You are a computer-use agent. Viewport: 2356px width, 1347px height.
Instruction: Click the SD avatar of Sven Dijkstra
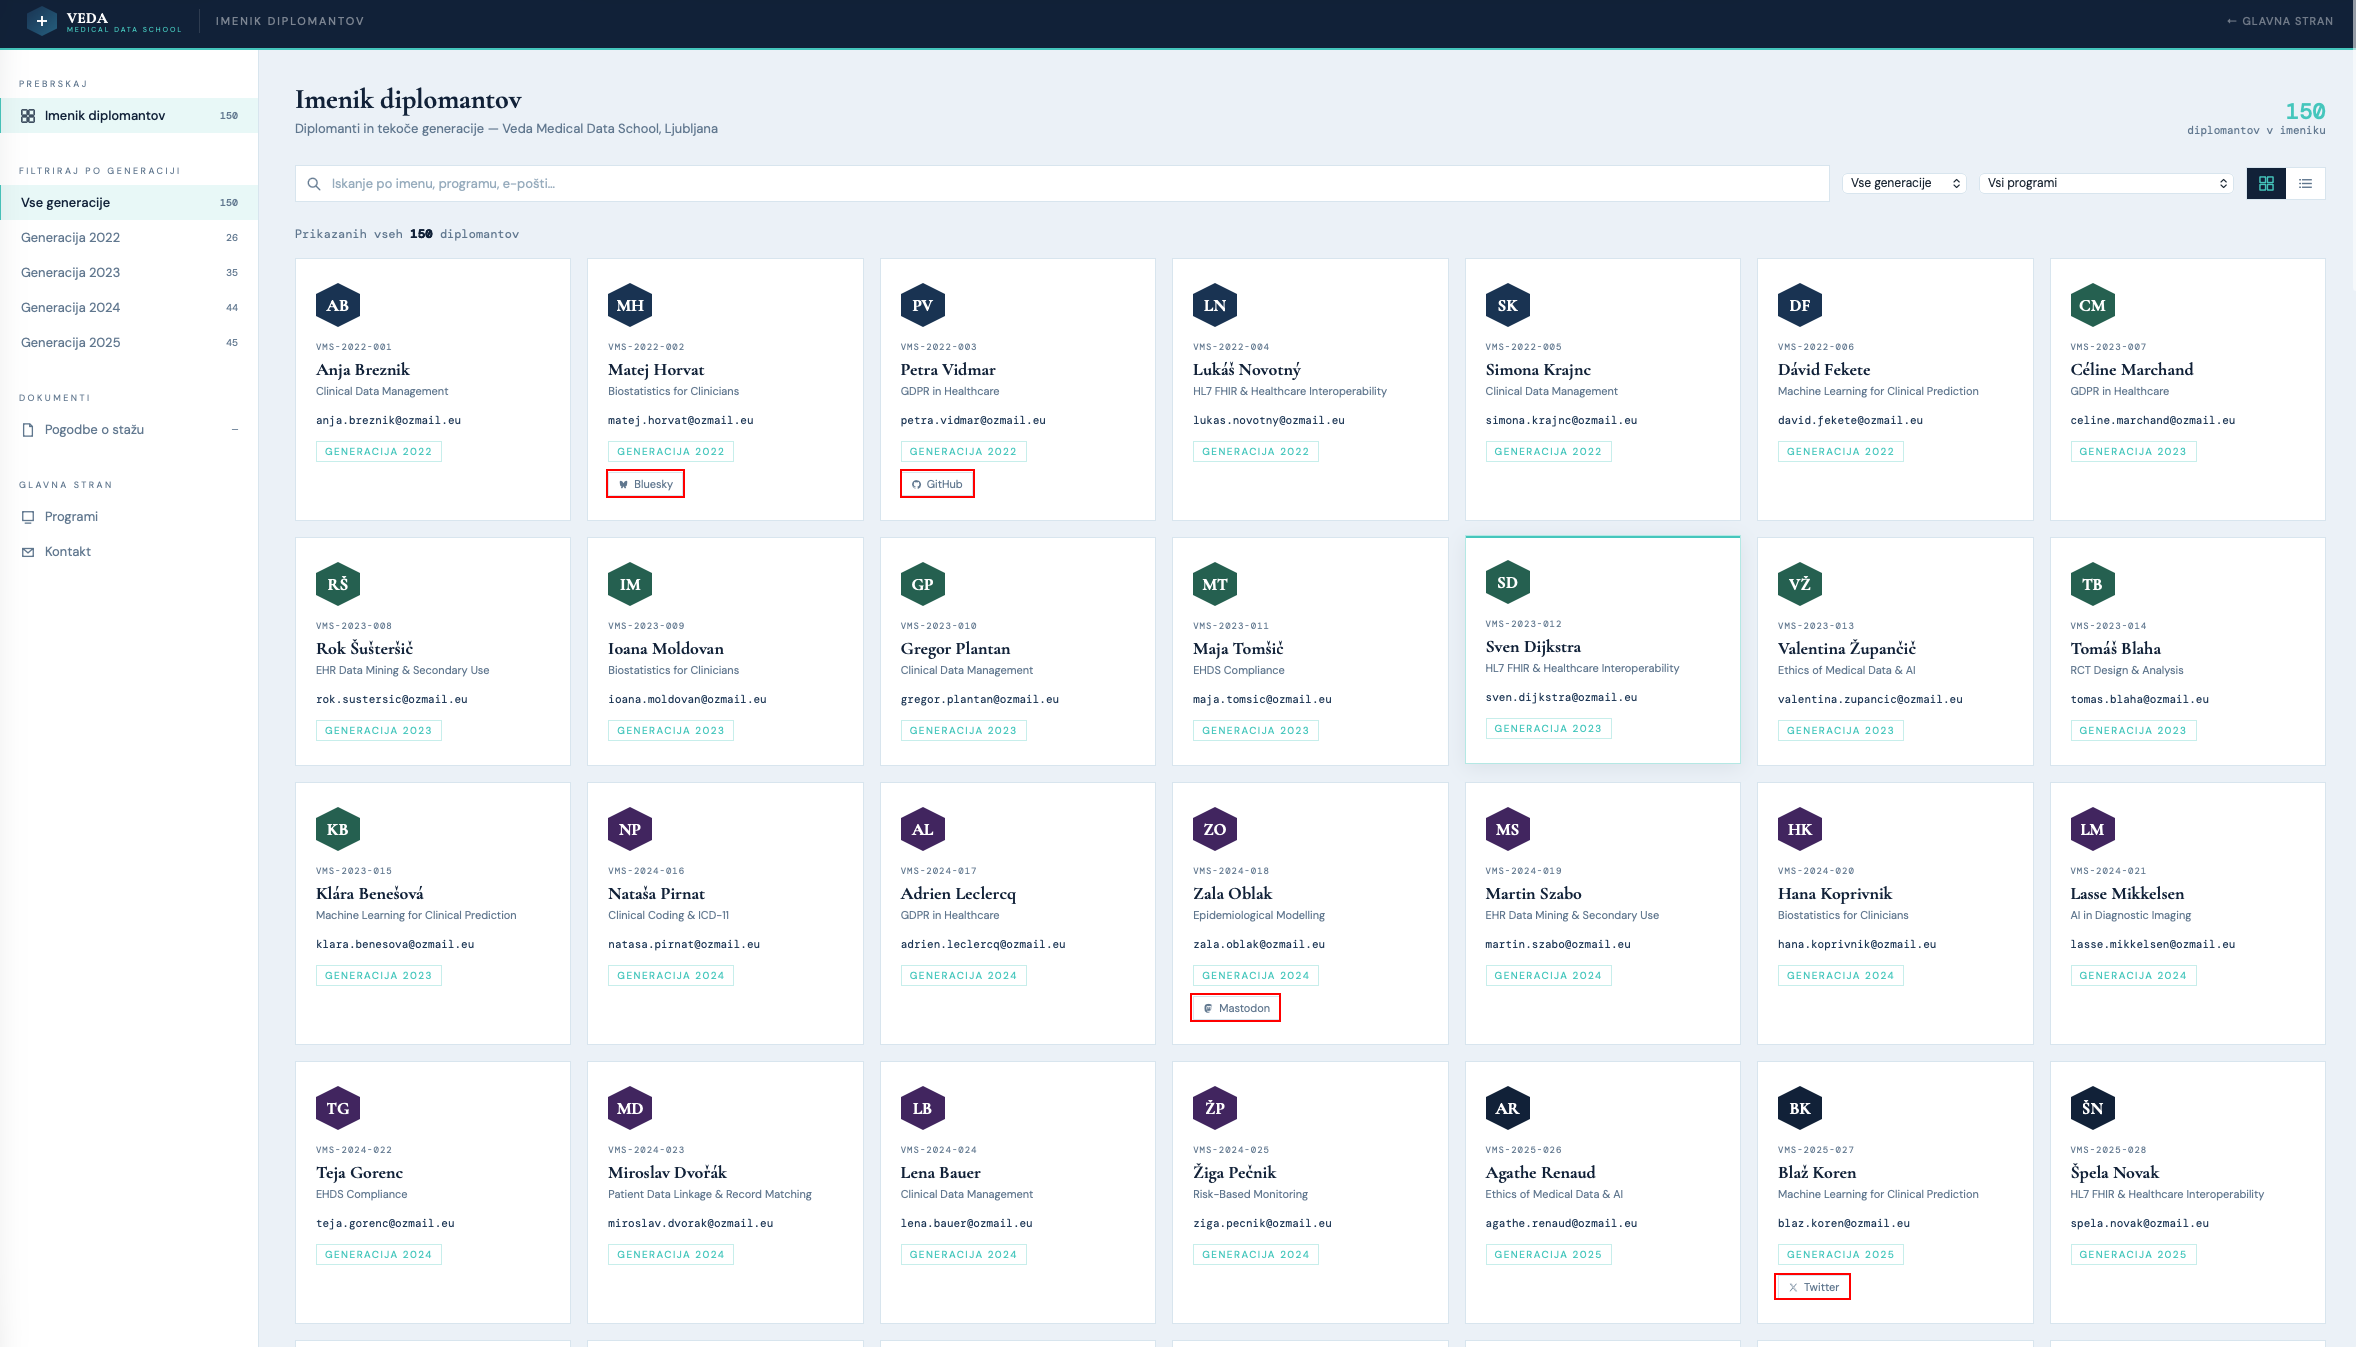[1508, 583]
